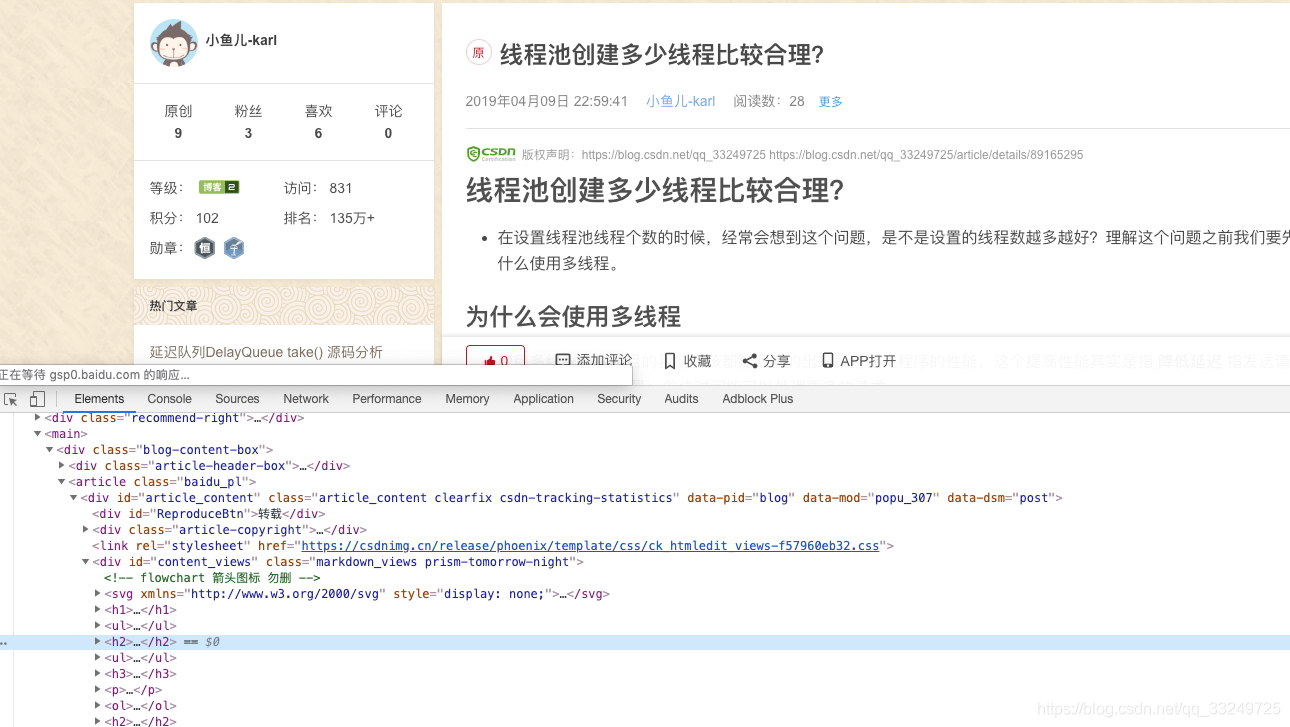
Task: Click 分享 share button
Action: (x=766, y=361)
